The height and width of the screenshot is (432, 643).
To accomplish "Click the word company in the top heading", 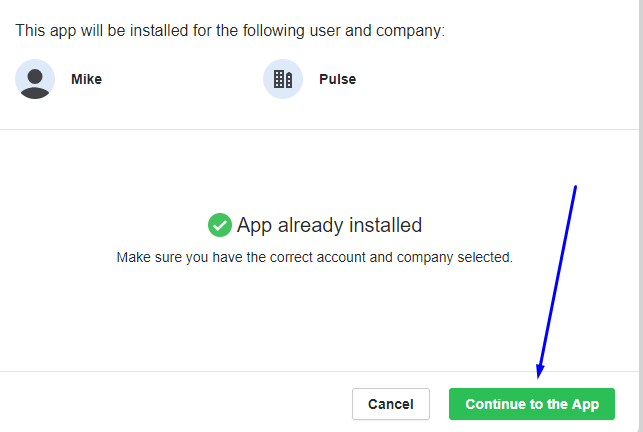I will (x=408, y=31).
